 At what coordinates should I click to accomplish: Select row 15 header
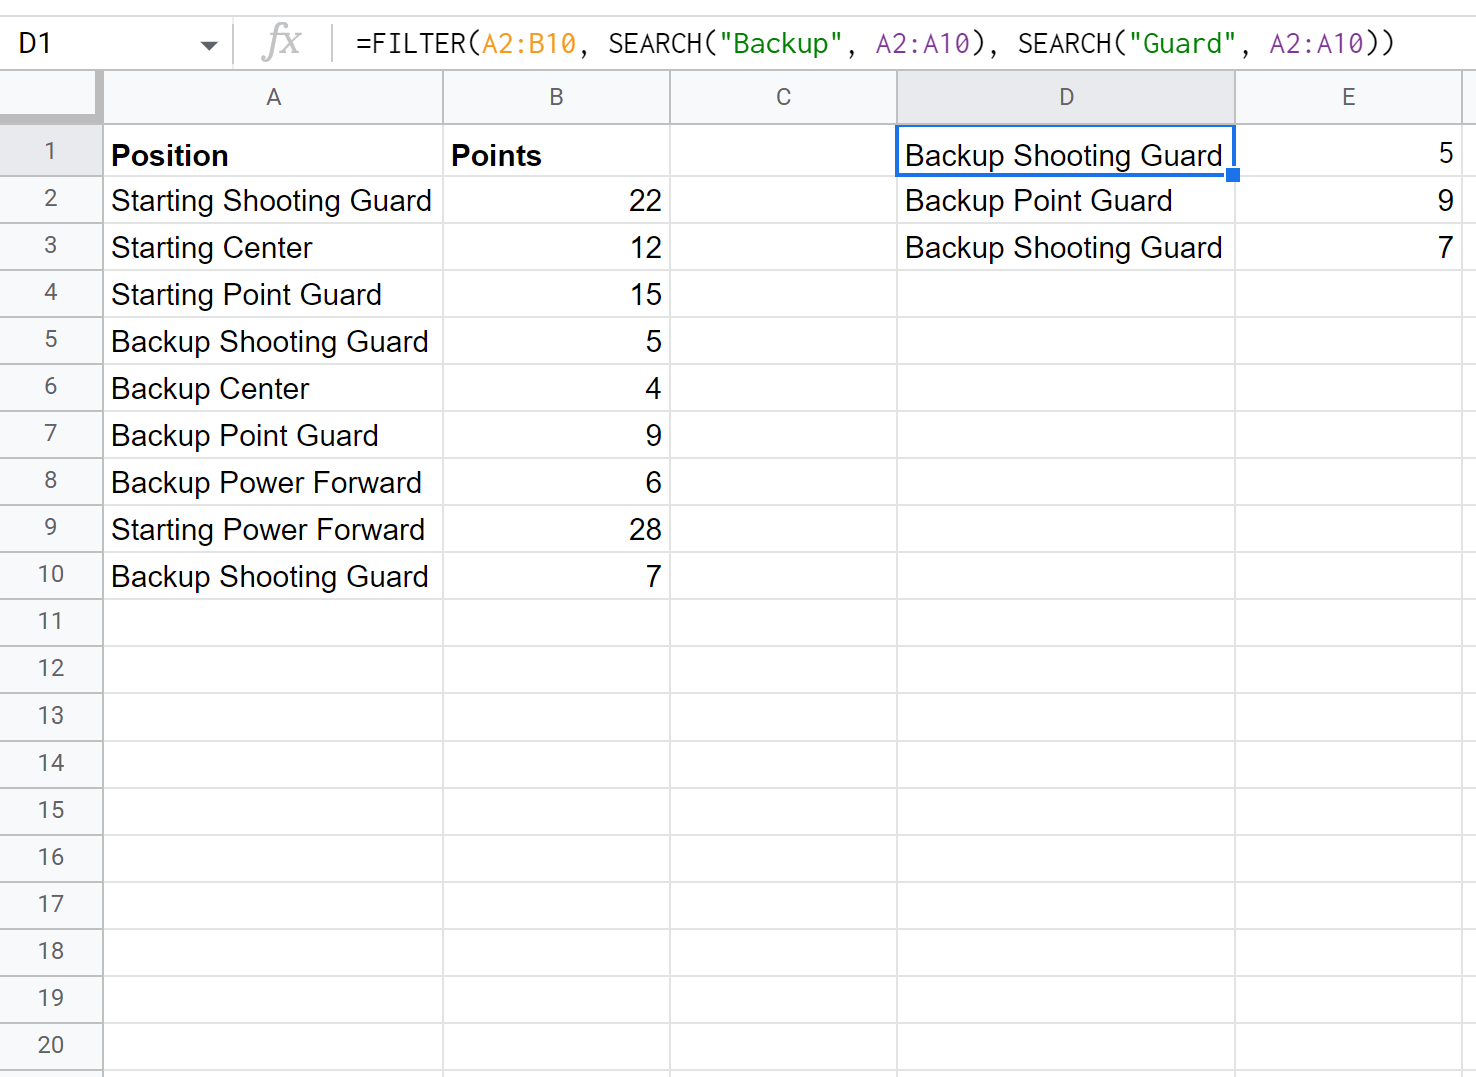[50, 810]
